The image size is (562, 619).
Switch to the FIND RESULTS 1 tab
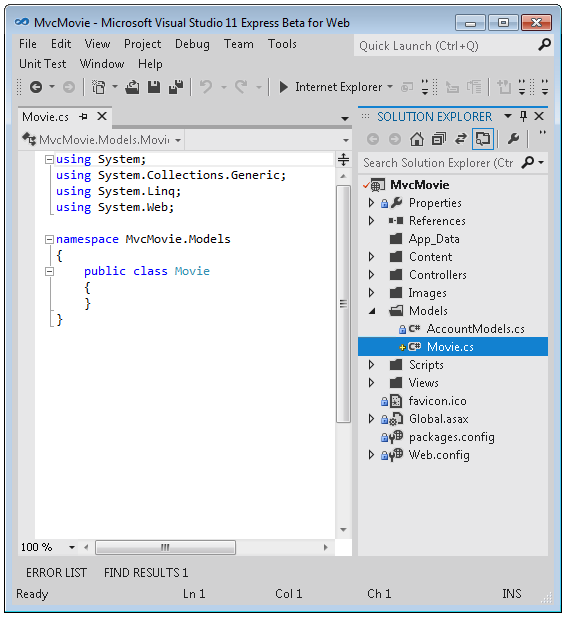pyautogui.click(x=146, y=572)
